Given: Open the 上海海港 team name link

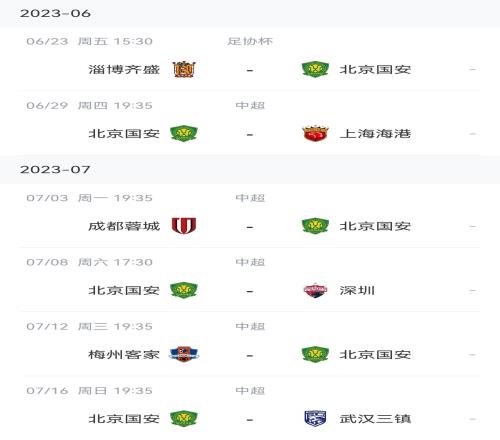Looking at the screenshot, I should click(x=375, y=133).
